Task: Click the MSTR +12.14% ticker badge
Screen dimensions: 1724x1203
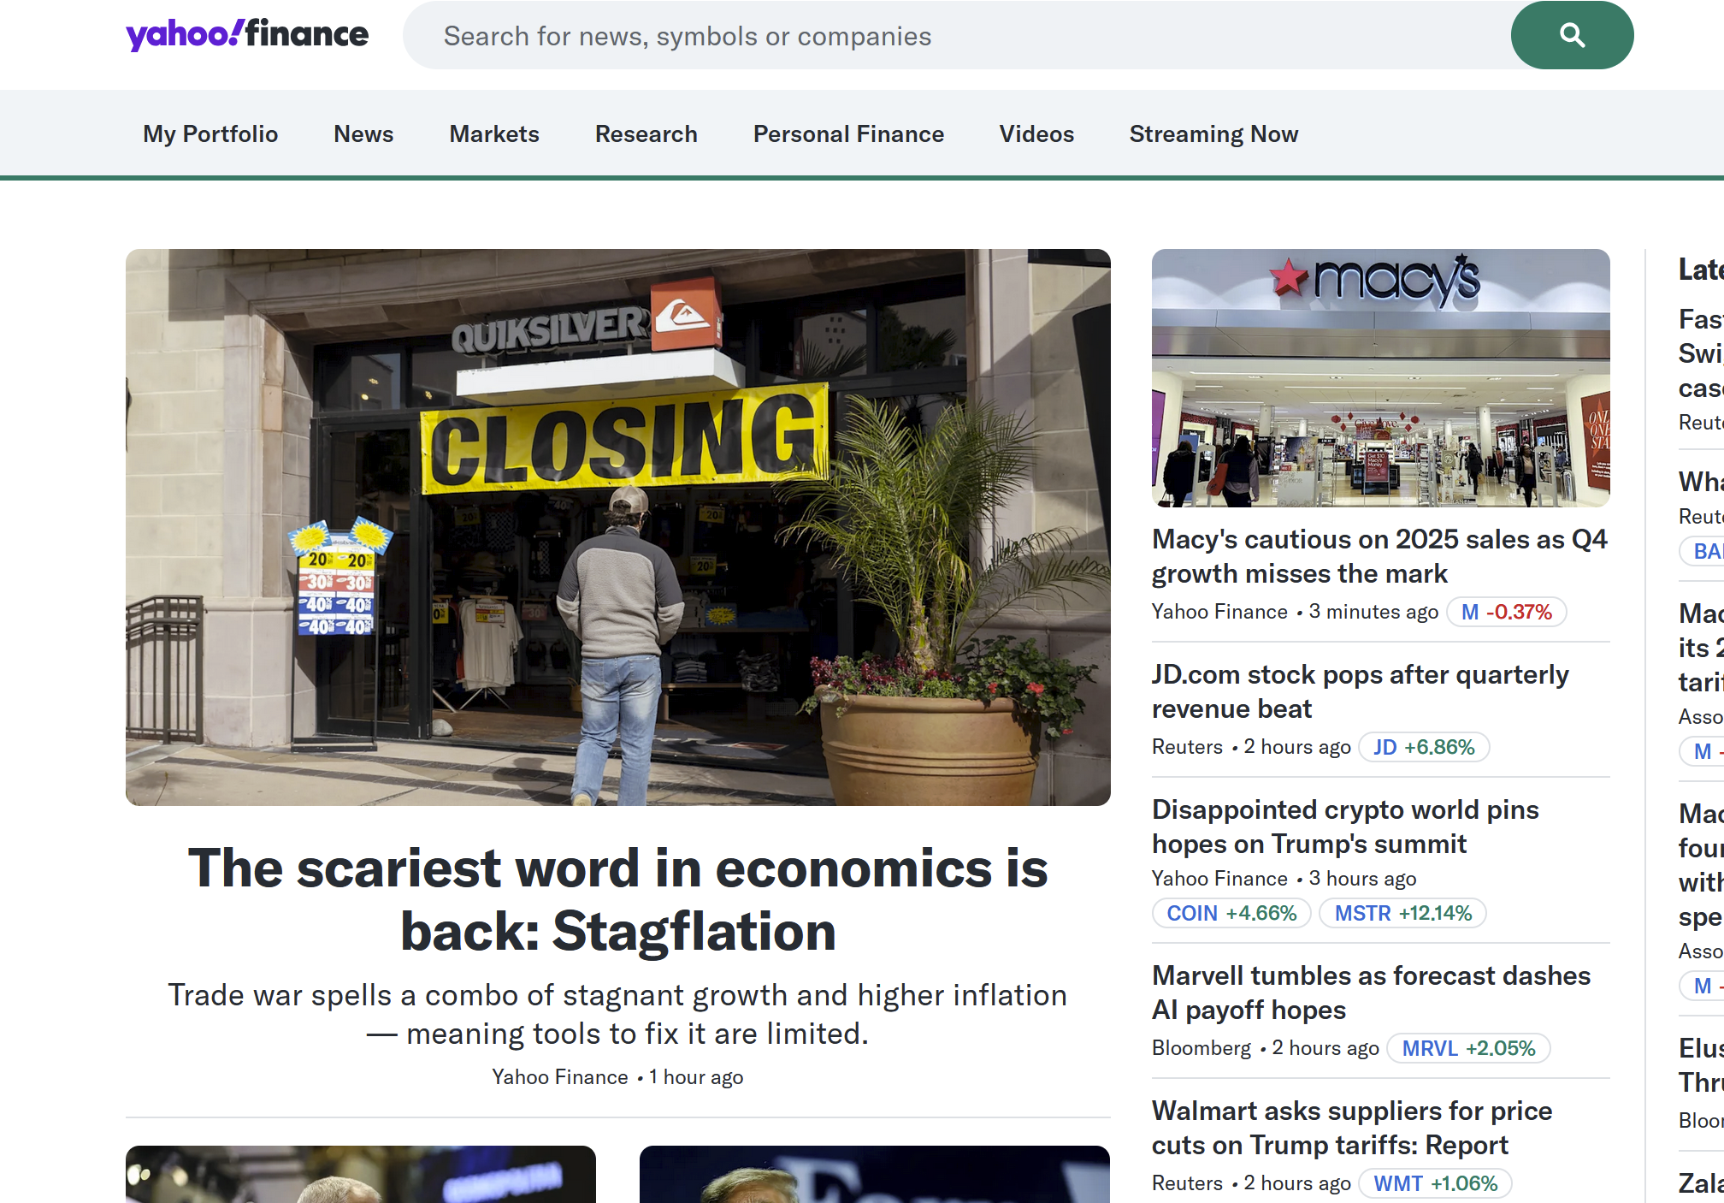Action: pos(1403,913)
